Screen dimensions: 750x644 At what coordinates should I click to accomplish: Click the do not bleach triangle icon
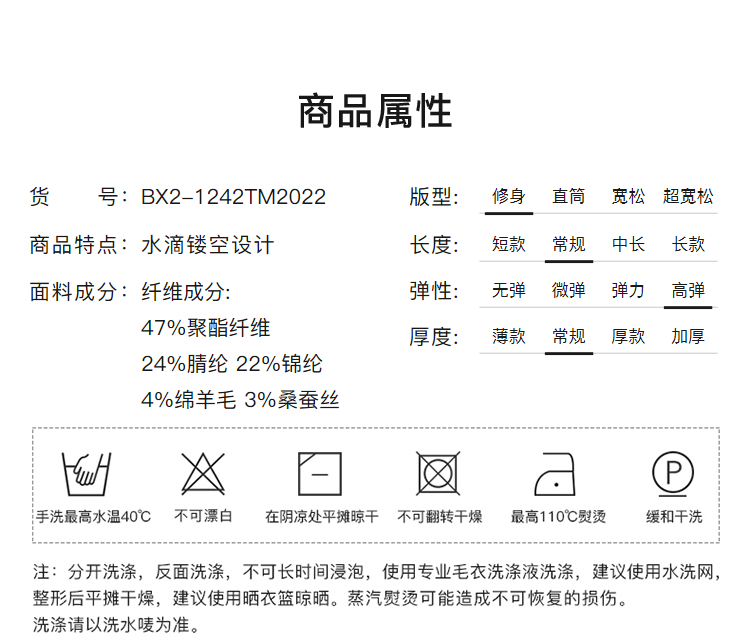[x=203, y=473]
